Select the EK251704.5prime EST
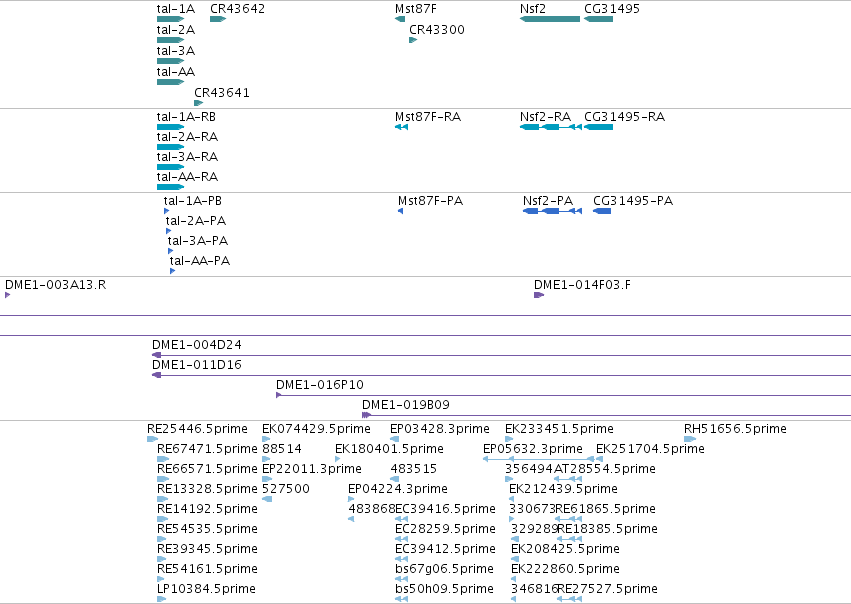 click(x=599, y=459)
